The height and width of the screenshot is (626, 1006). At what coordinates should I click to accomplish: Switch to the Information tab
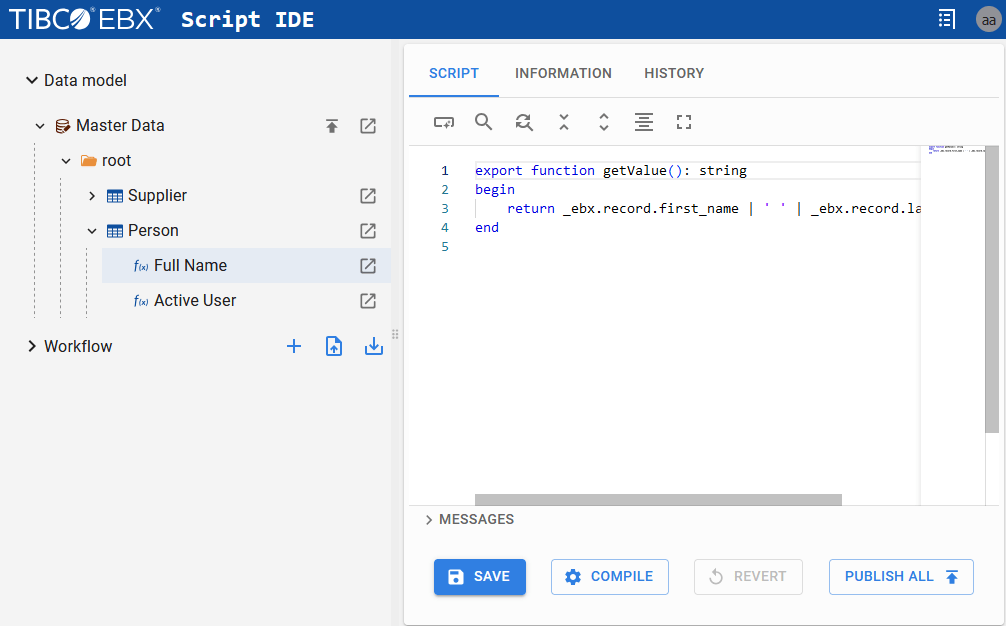(x=563, y=73)
